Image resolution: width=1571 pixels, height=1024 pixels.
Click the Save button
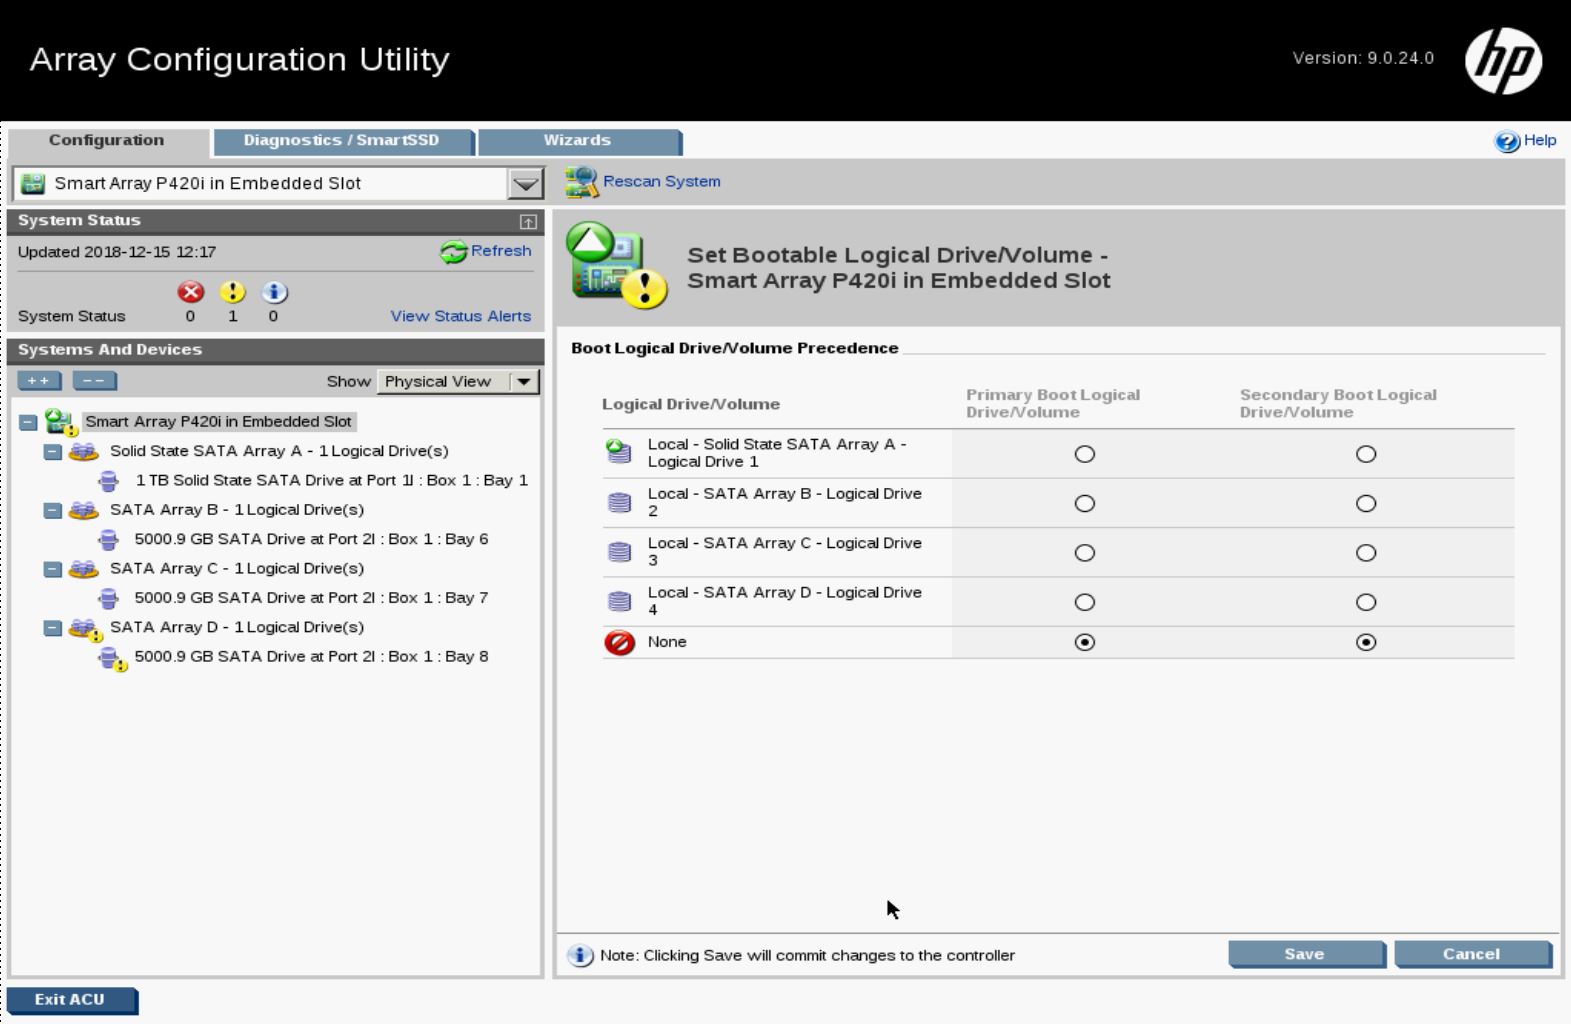click(1305, 955)
